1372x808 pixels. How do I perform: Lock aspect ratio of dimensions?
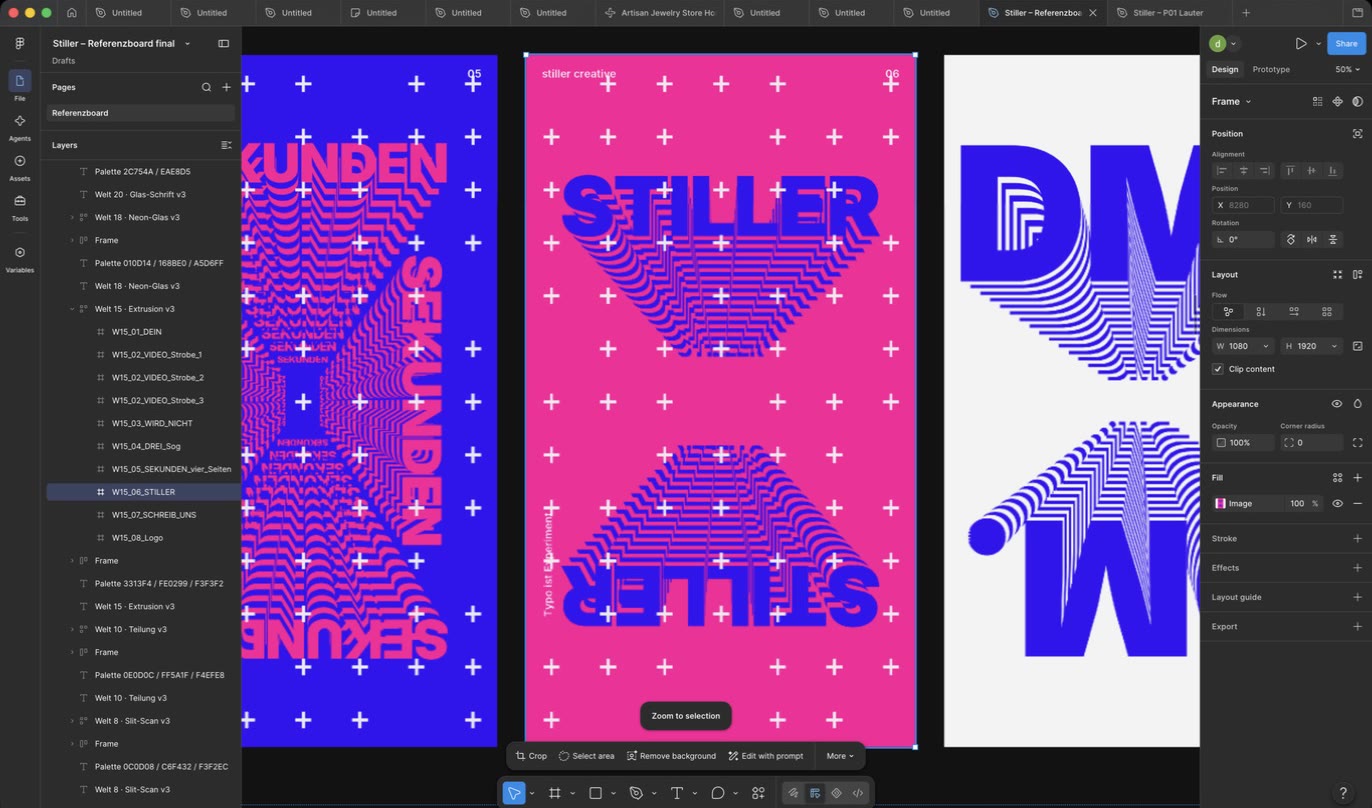(1357, 346)
